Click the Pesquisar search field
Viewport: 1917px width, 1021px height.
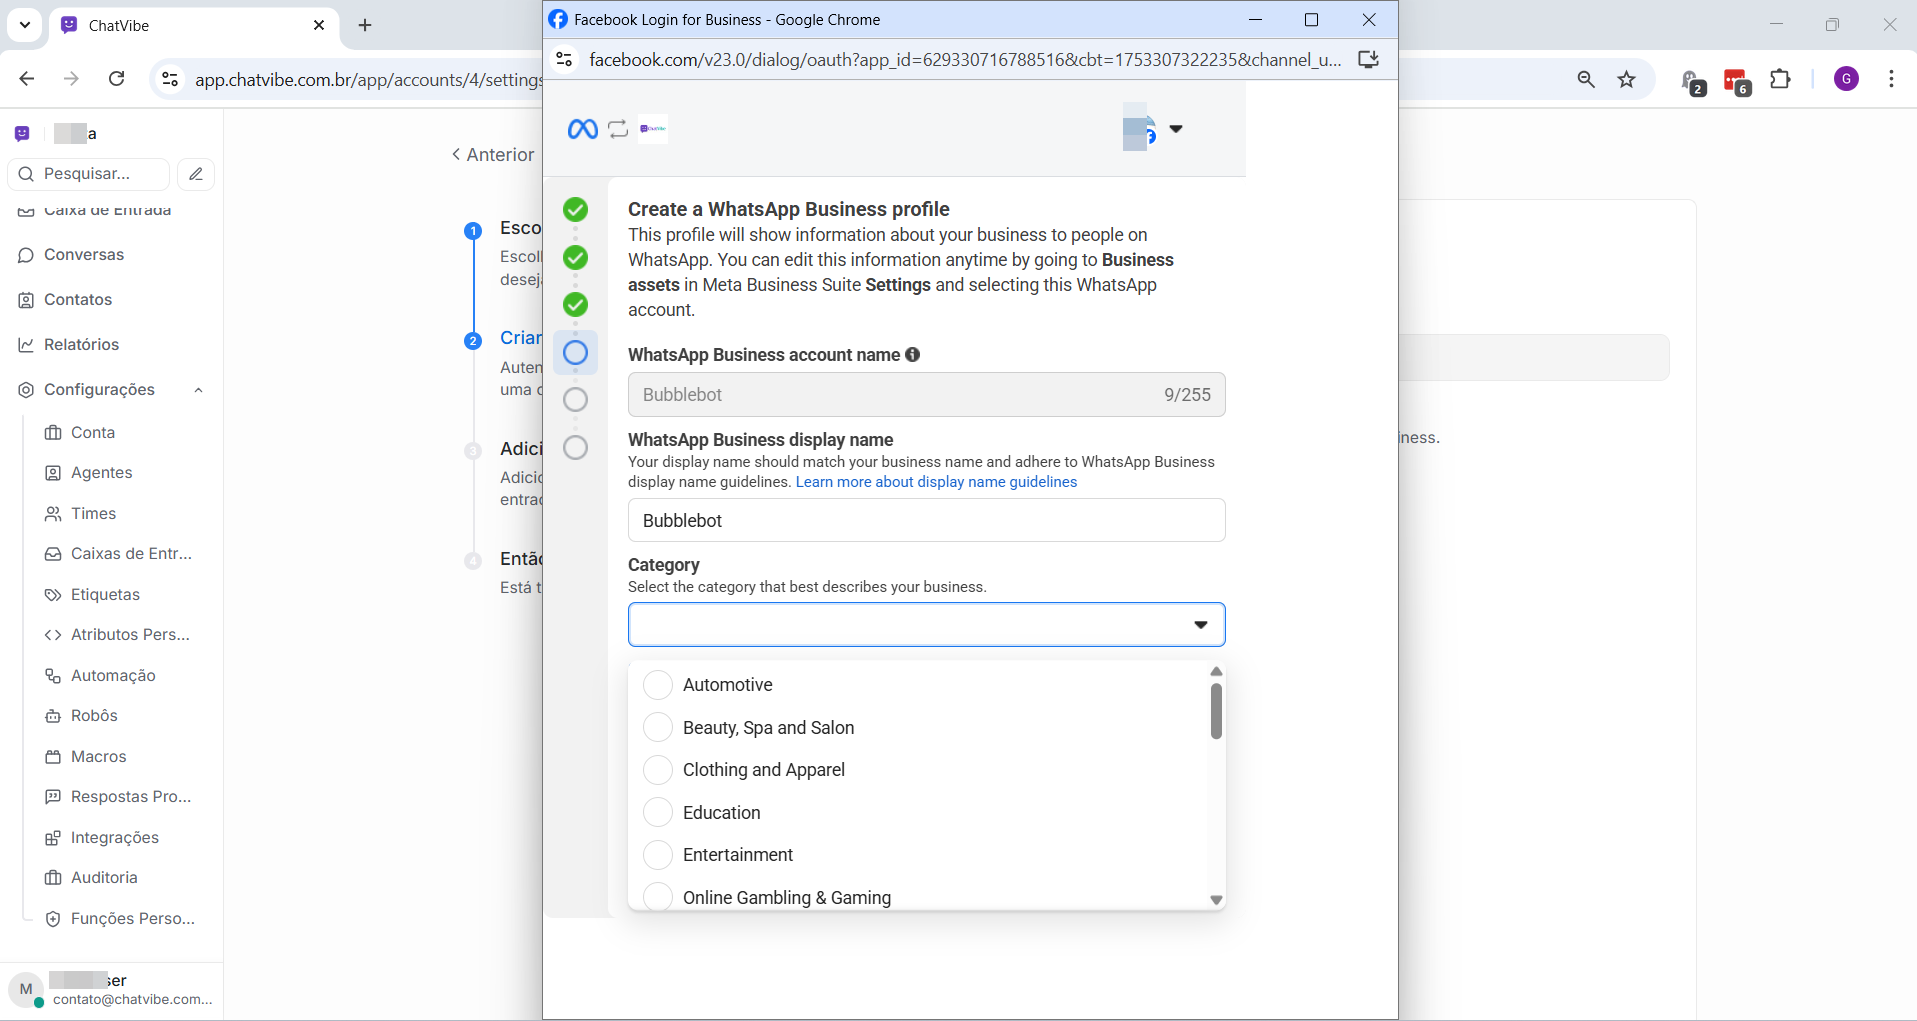pyautogui.click(x=89, y=174)
